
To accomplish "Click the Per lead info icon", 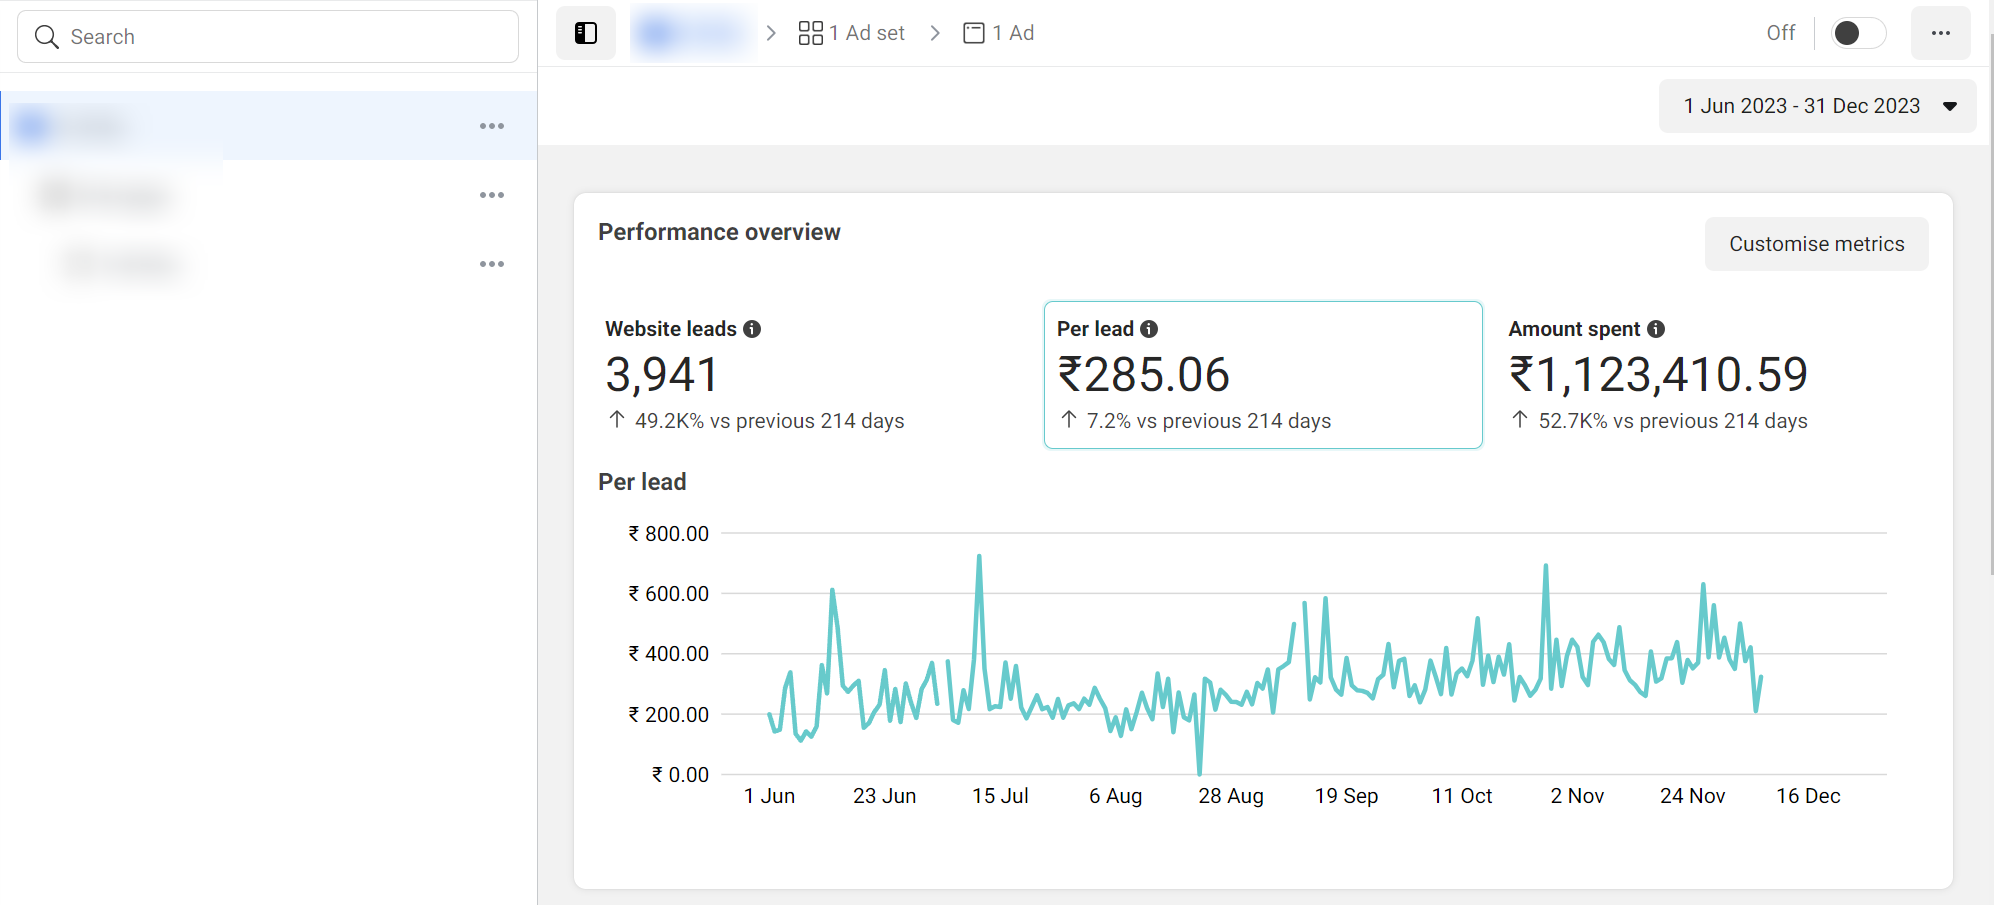I will pyautogui.click(x=1149, y=329).
